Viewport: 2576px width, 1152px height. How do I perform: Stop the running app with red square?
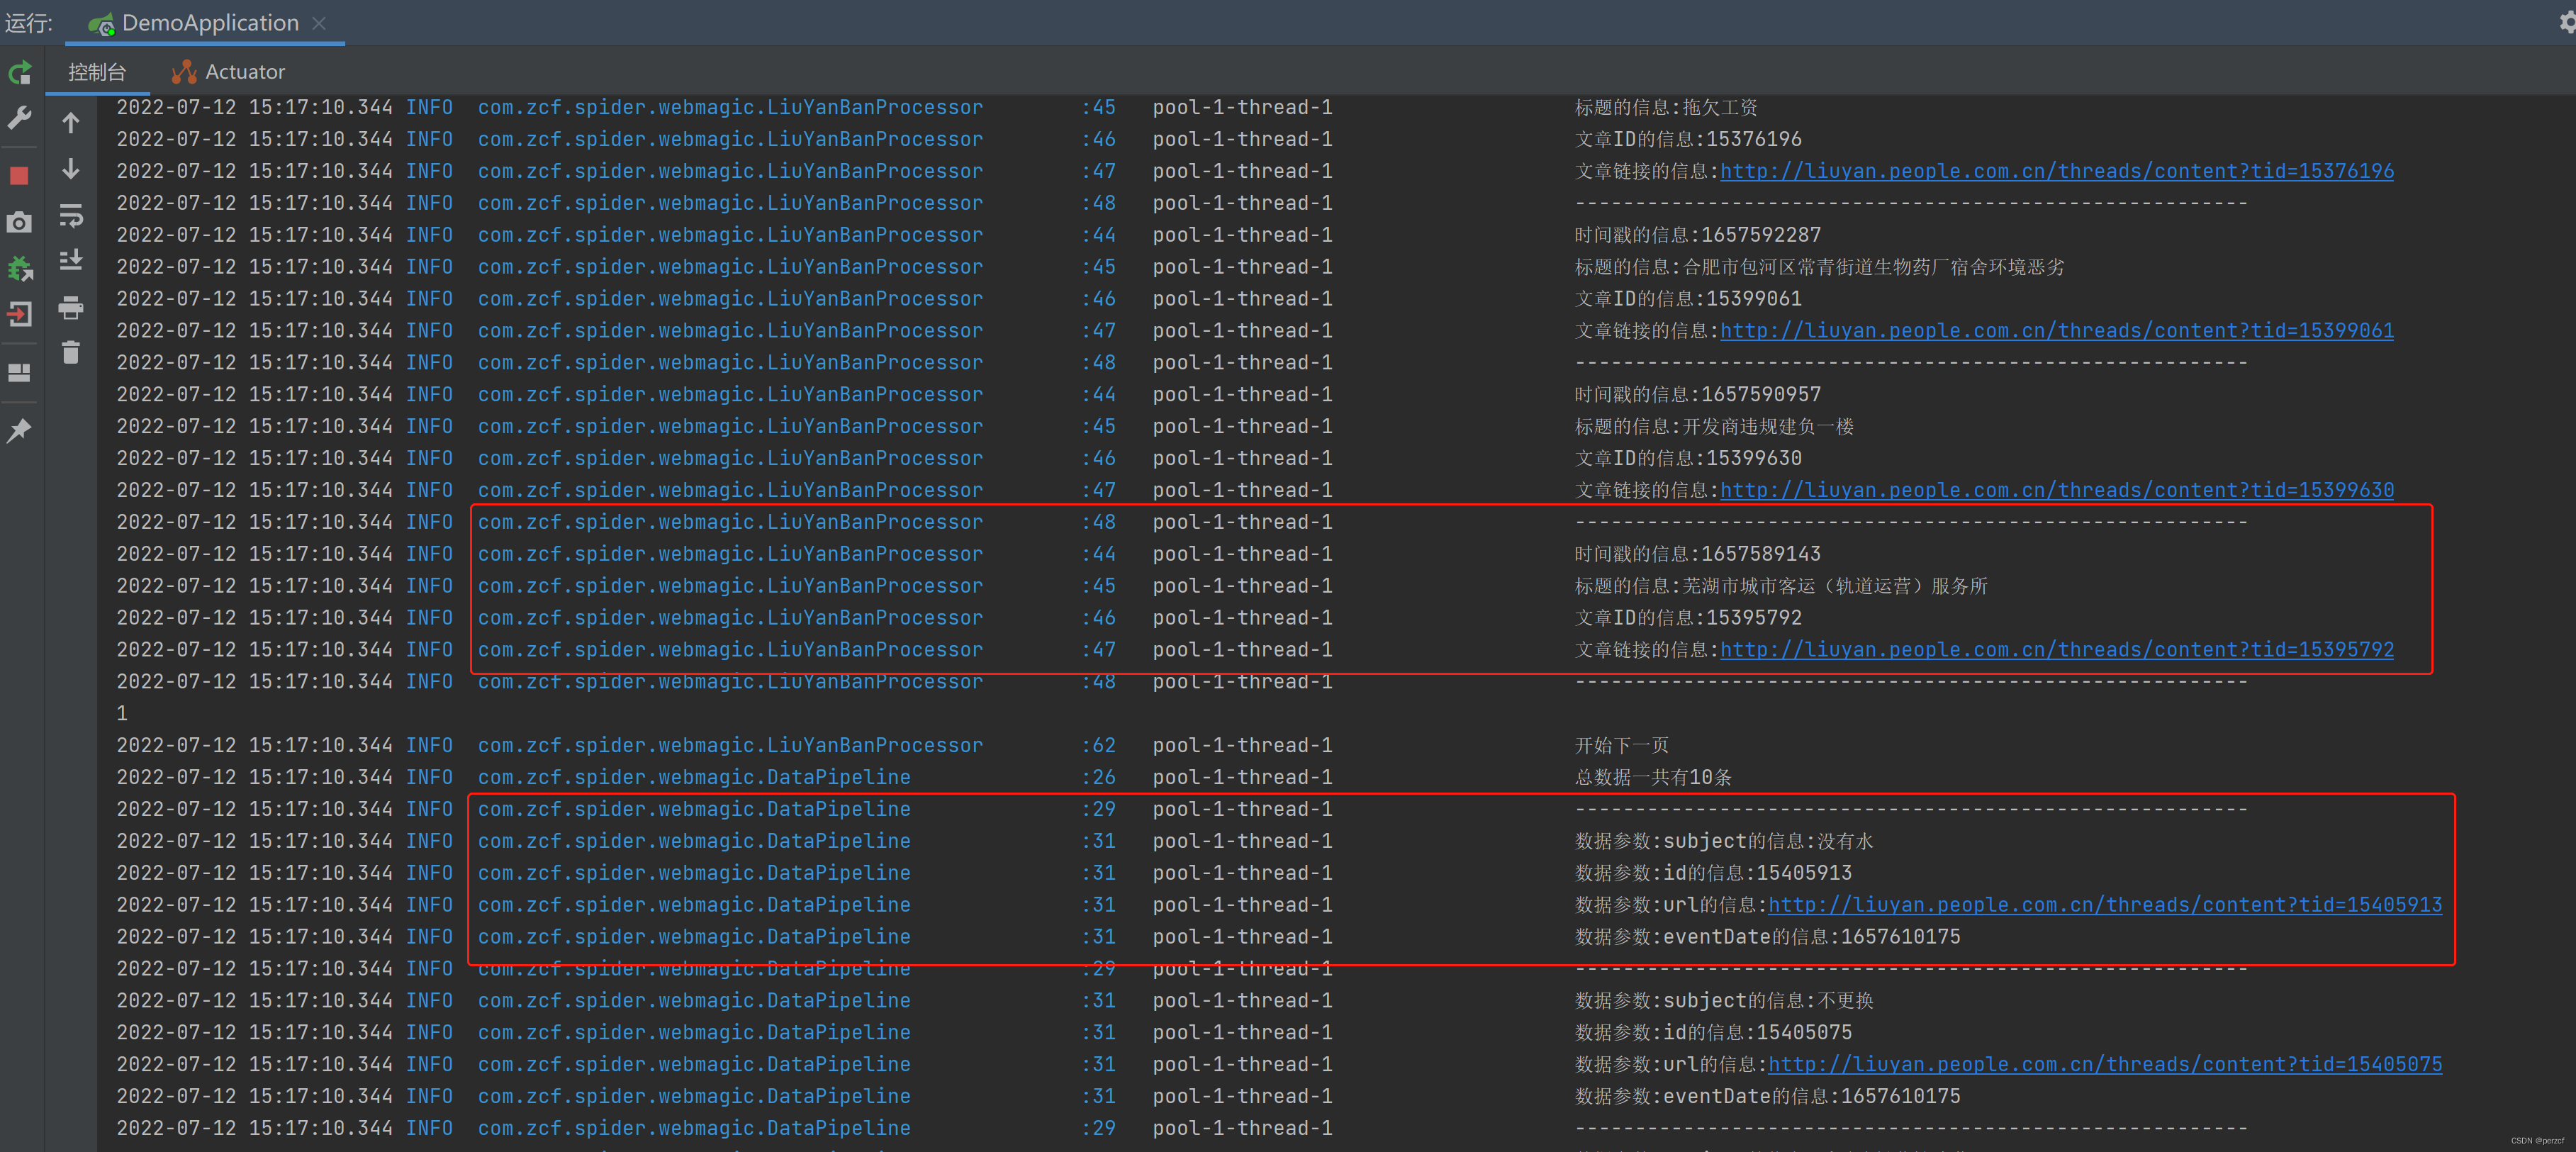[x=20, y=176]
